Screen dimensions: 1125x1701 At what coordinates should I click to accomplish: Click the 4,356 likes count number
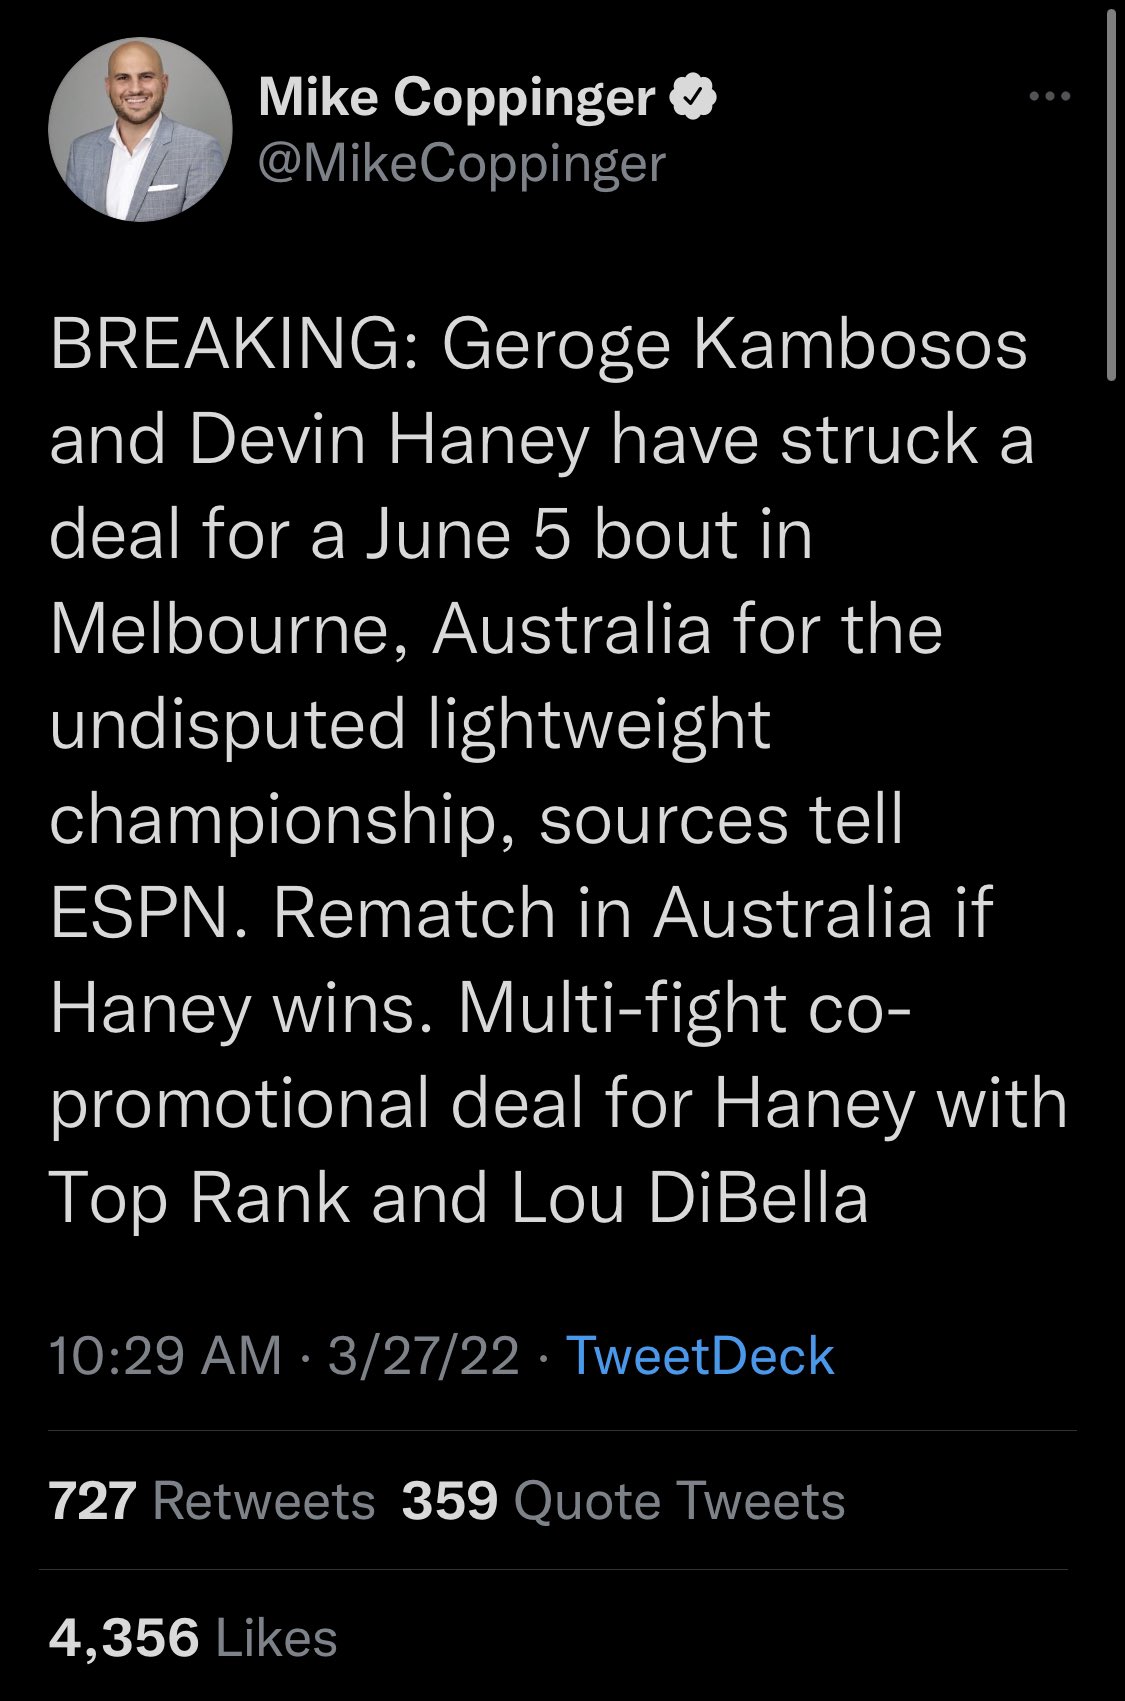(124, 1638)
